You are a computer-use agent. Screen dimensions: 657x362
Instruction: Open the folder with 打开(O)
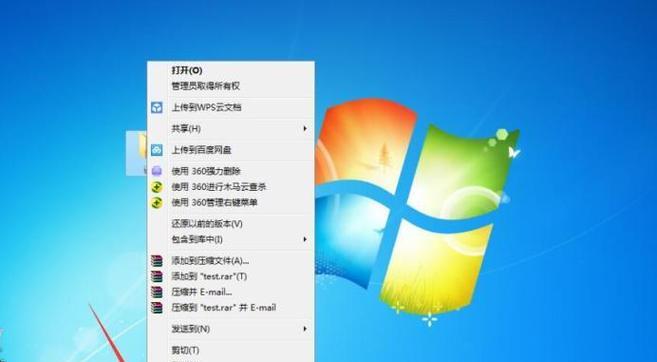(x=230, y=70)
